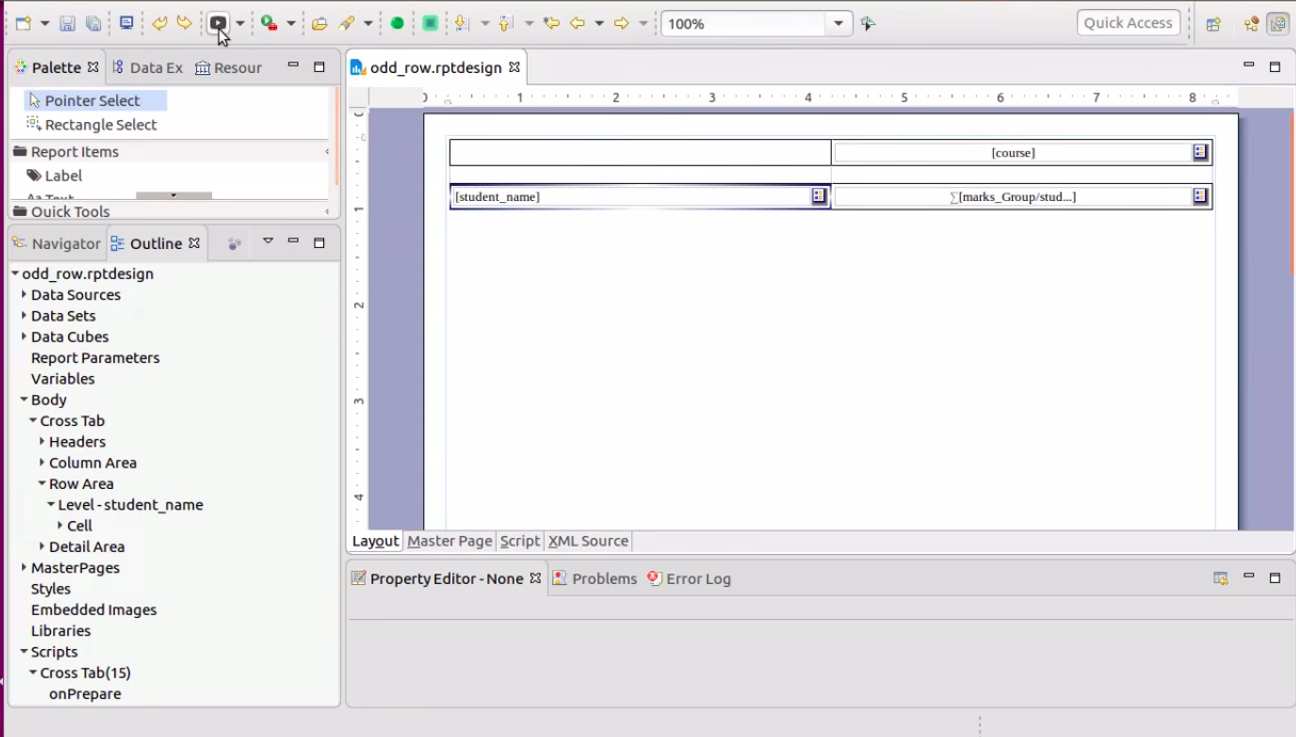Image resolution: width=1296 pixels, height=737 pixels.
Task: Click the Save icon in toolbar
Action: [67, 23]
